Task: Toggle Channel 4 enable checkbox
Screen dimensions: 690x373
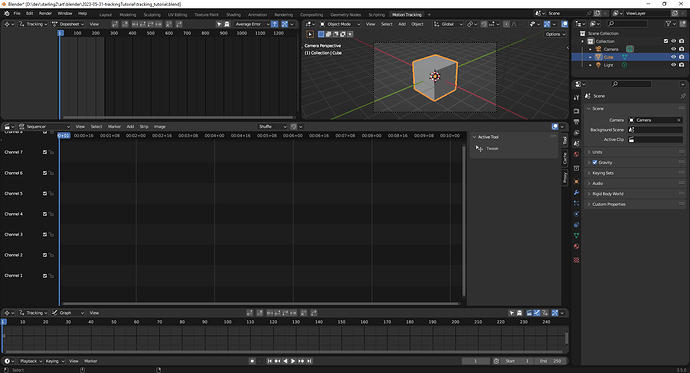Action: click(x=45, y=214)
